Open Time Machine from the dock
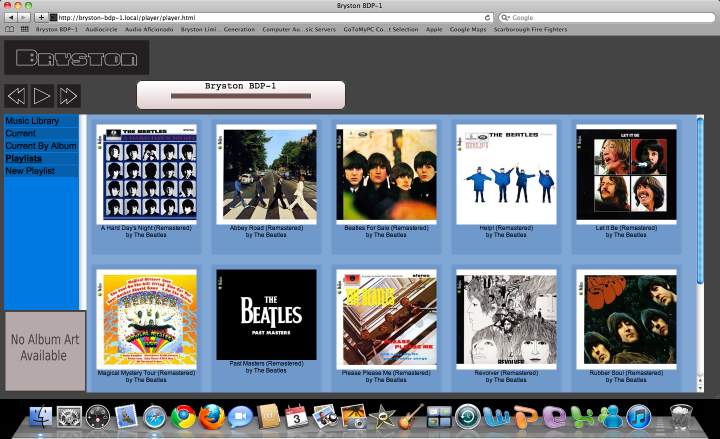 pyautogui.click(x=467, y=417)
